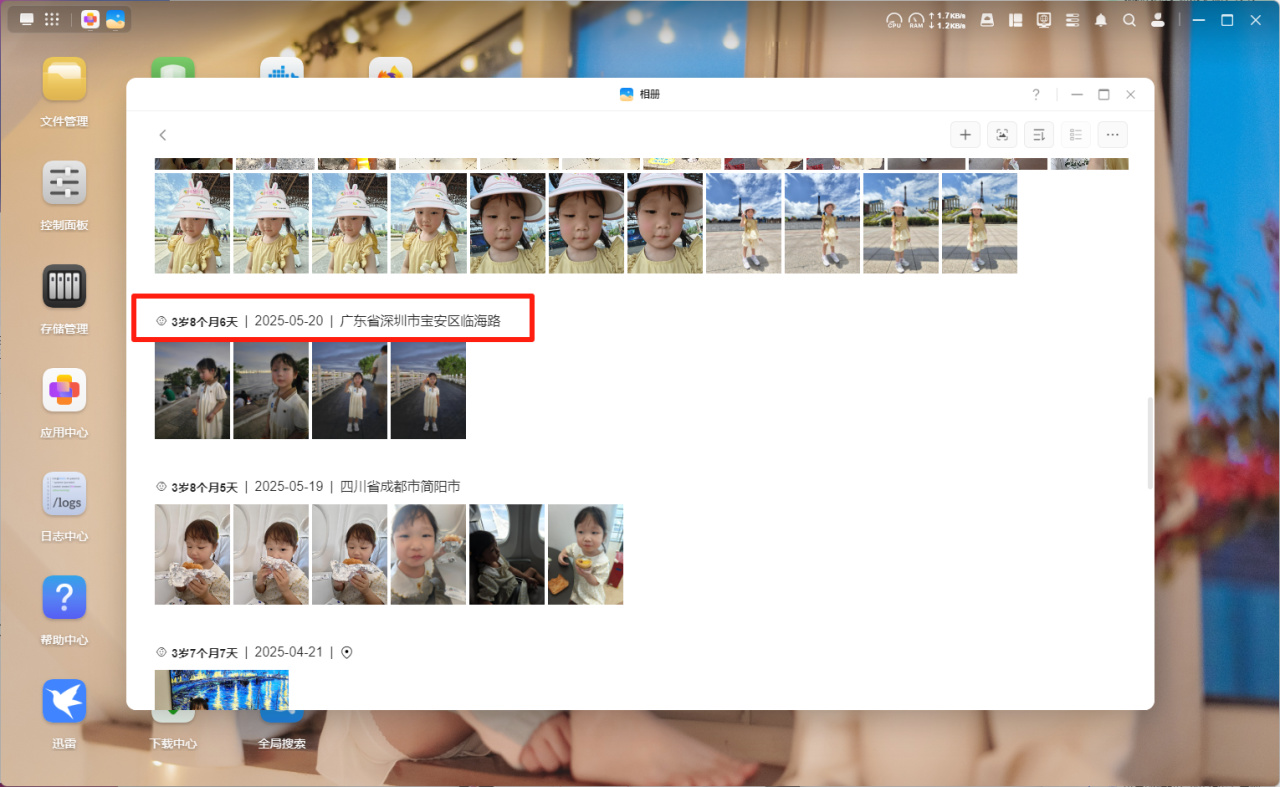
Task: Start the 迅雷 desktop app
Action: (x=64, y=715)
